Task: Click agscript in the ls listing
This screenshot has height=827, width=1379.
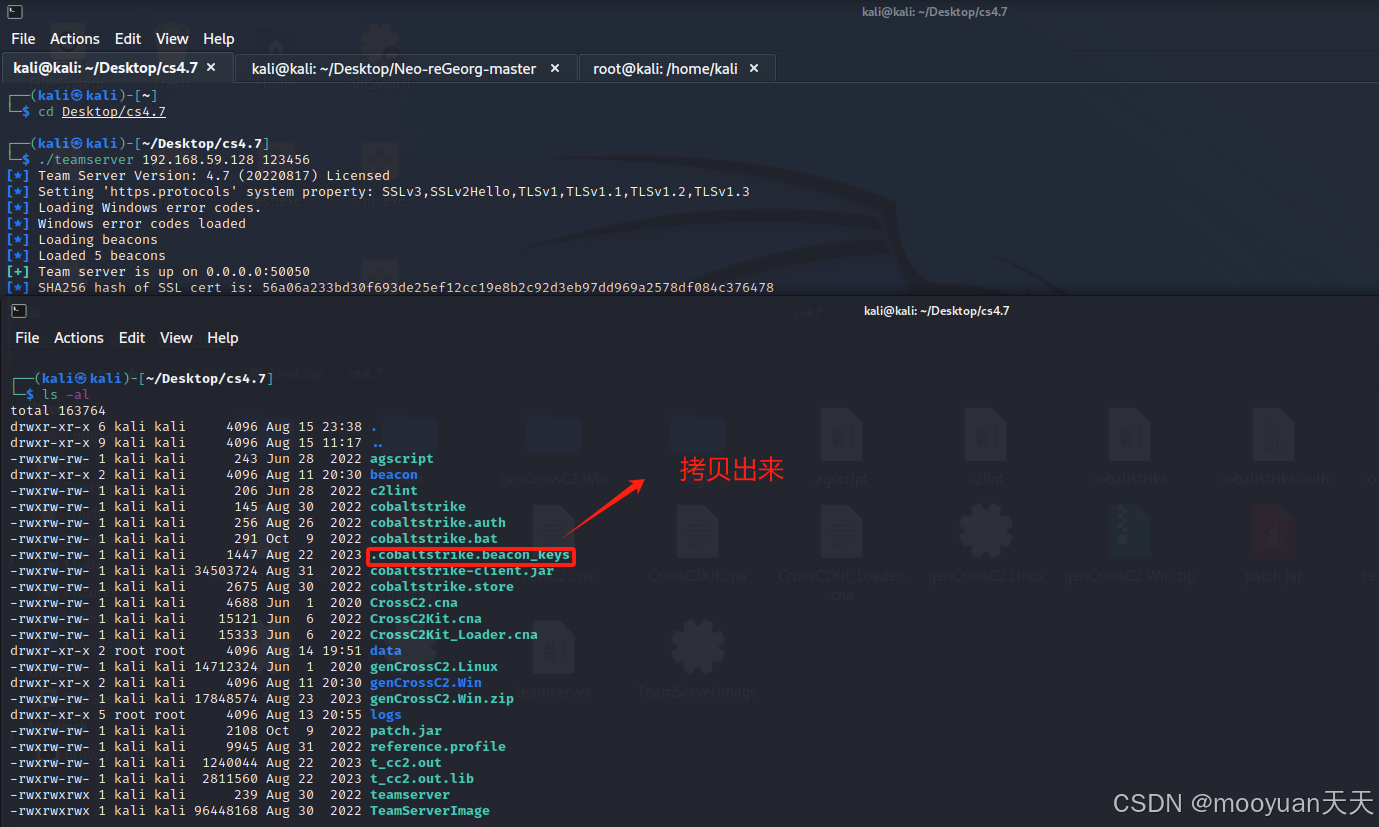Action: 402,459
